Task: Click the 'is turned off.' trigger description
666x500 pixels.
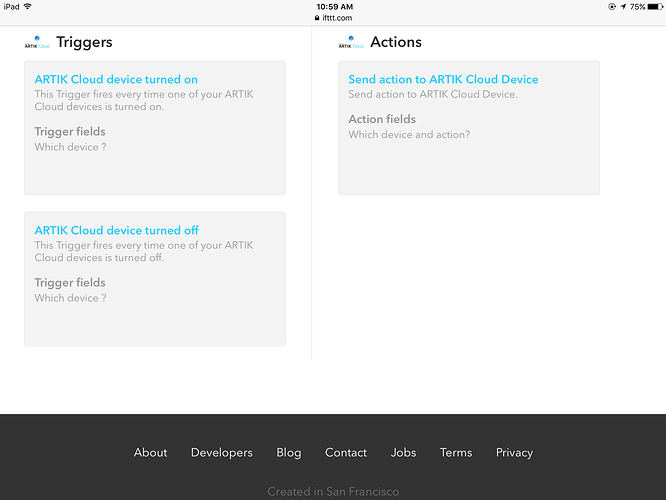Action: coord(144,251)
